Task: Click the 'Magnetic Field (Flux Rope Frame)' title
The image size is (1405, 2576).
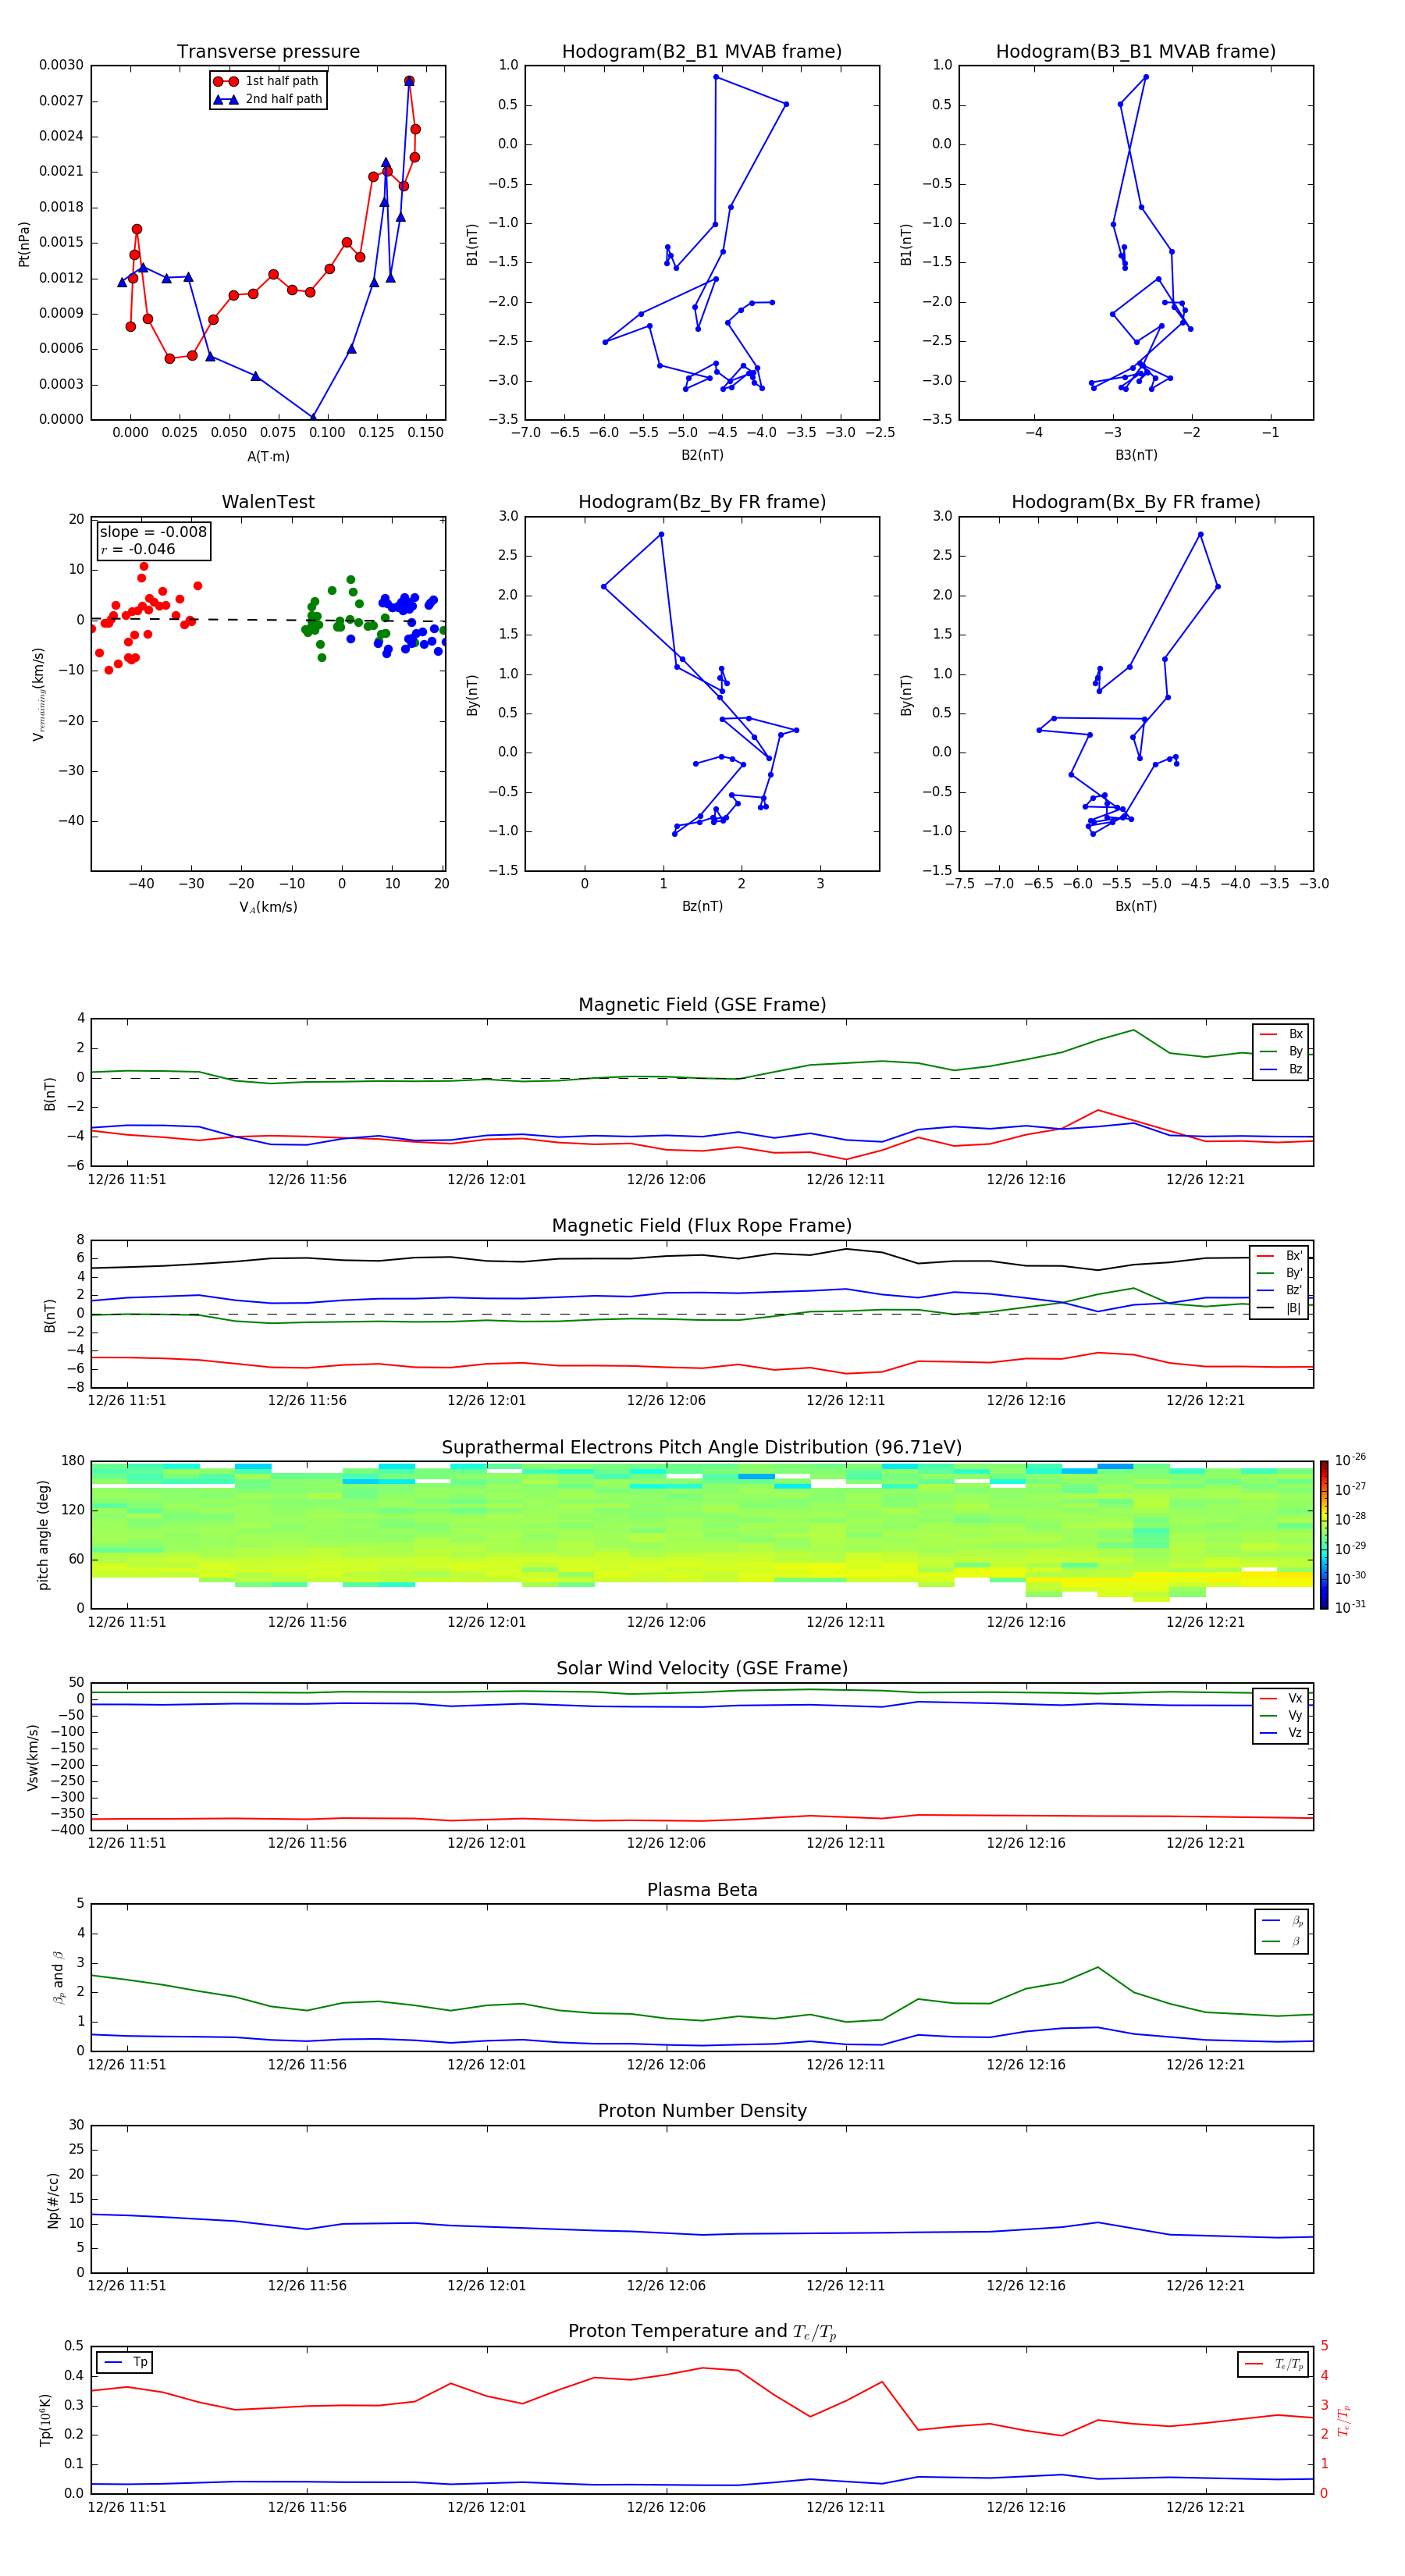Action: tap(702, 1226)
